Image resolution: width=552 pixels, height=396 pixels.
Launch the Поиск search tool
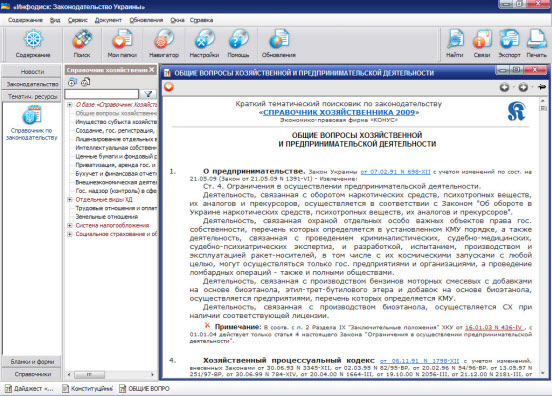(82, 39)
